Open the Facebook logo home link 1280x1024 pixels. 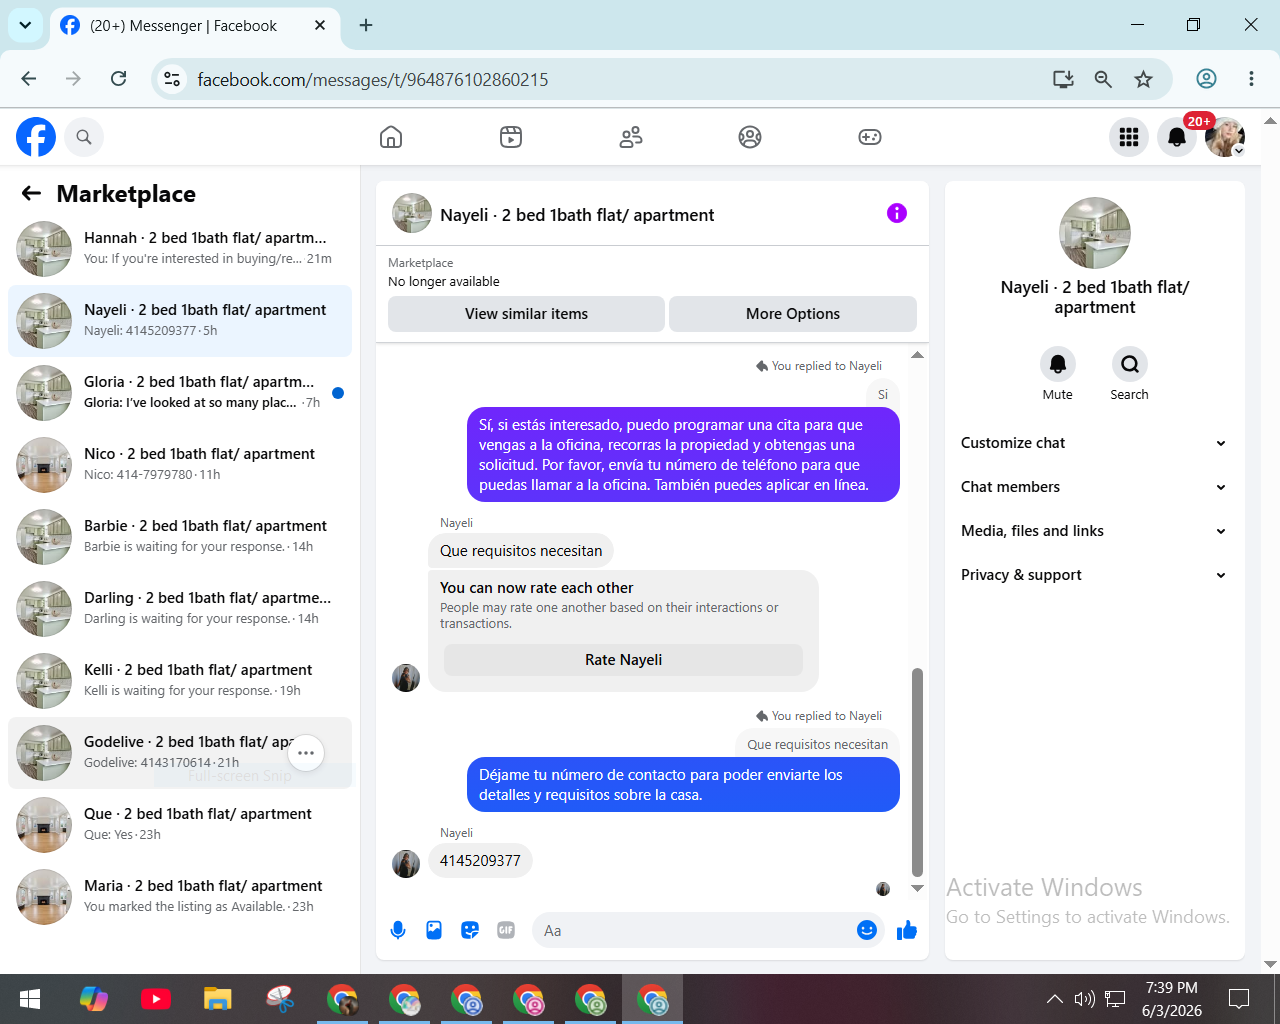(x=36, y=137)
